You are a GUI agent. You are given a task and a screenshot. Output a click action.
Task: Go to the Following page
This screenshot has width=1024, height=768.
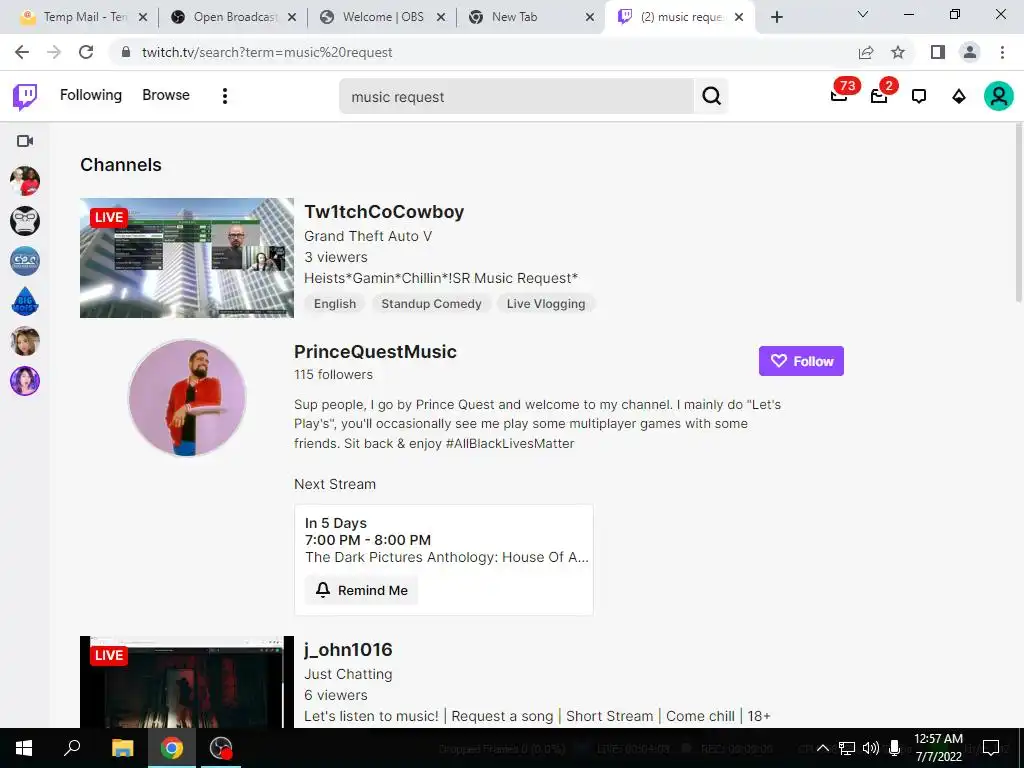pos(91,95)
